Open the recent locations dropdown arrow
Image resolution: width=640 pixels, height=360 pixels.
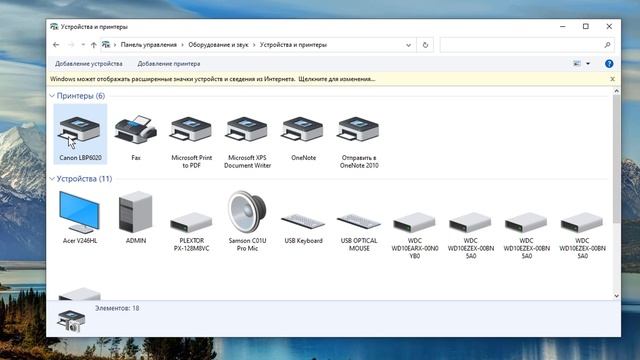(x=83, y=45)
